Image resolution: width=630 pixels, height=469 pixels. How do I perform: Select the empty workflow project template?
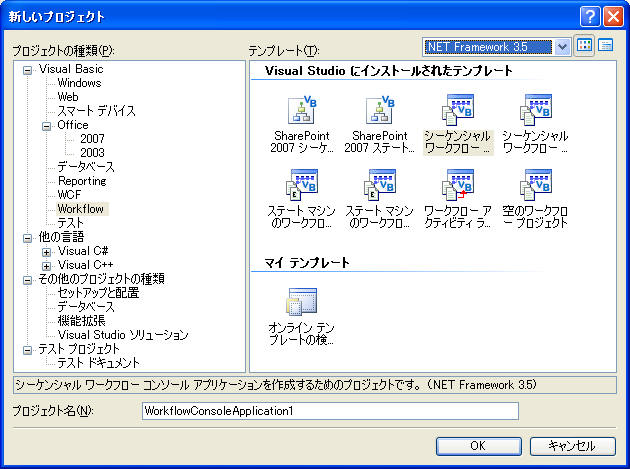point(536,199)
